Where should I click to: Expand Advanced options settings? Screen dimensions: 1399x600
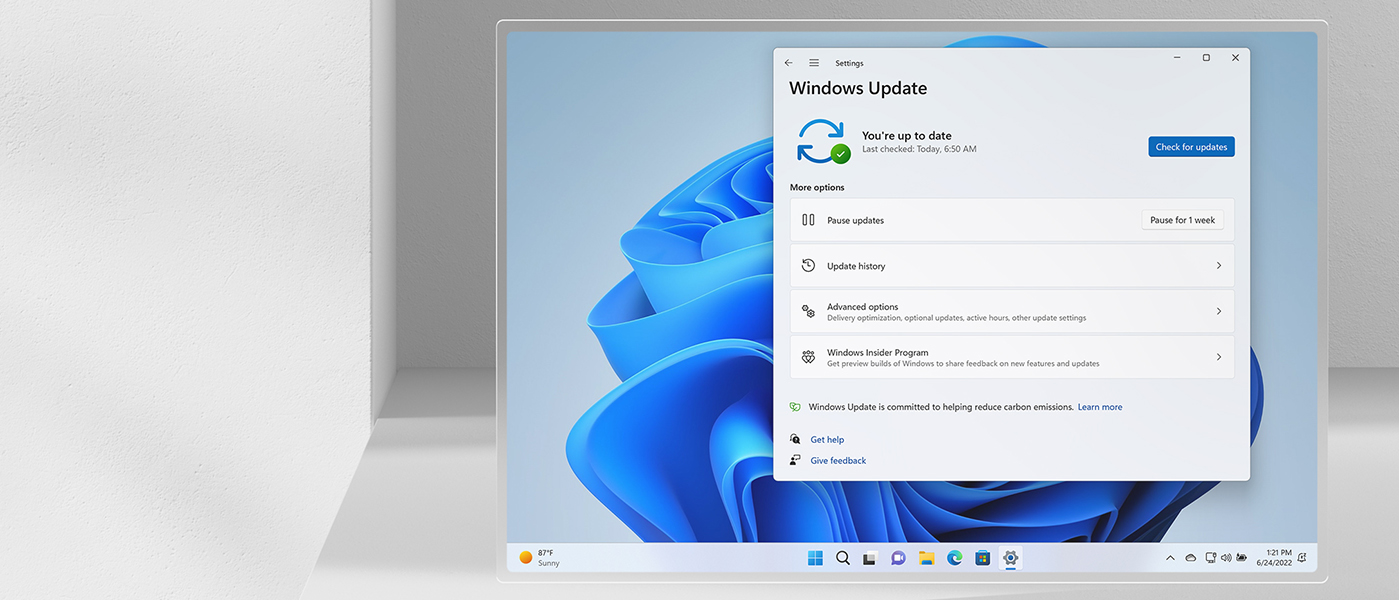pyautogui.click(x=1218, y=311)
